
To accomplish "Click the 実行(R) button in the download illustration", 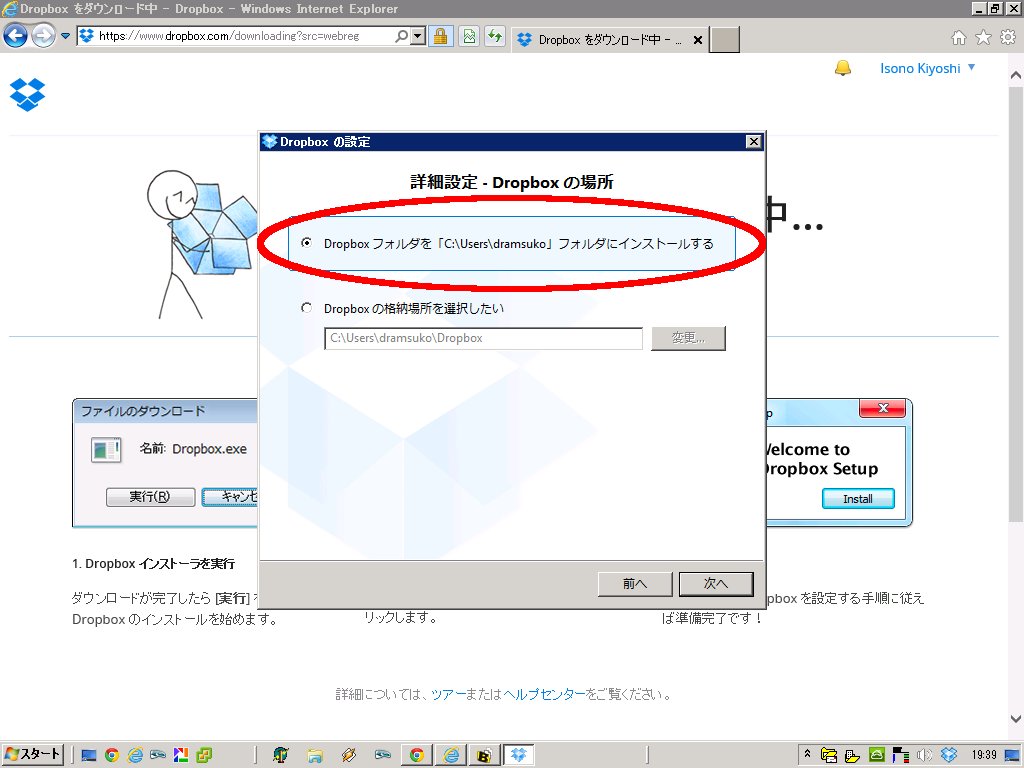I will [150, 497].
